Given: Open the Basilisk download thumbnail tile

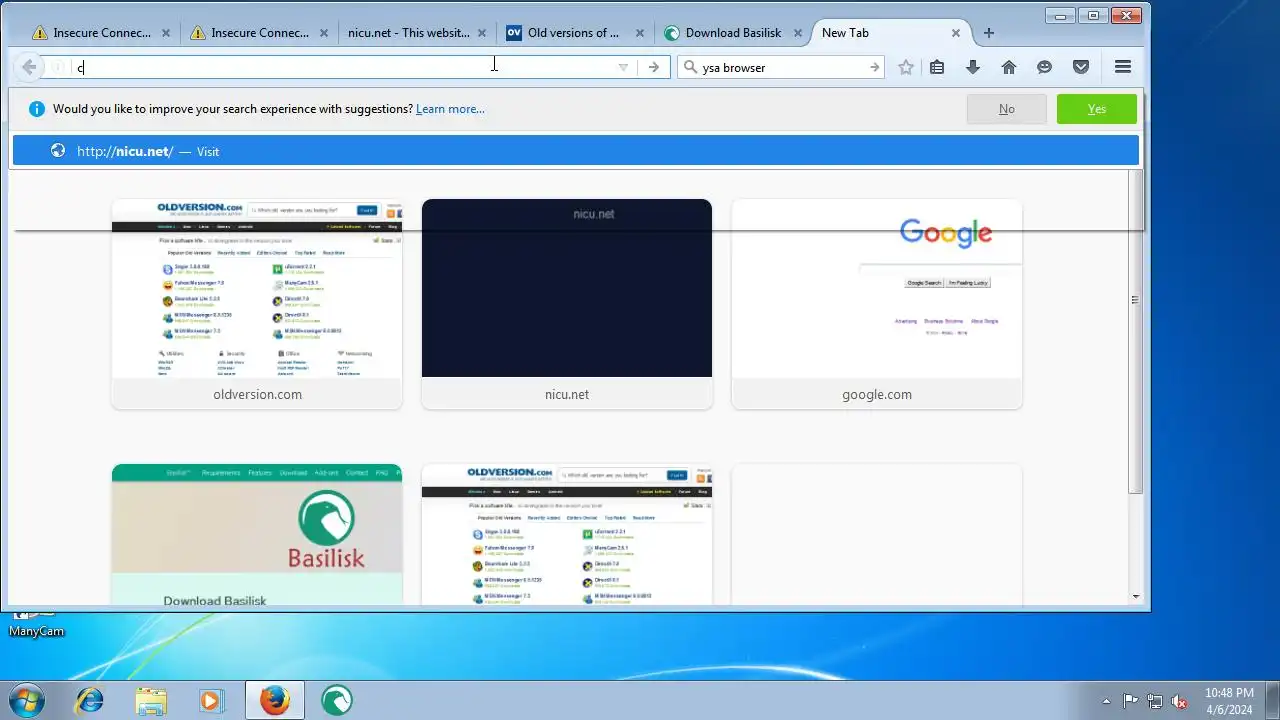Looking at the screenshot, I should click(257, 534).
